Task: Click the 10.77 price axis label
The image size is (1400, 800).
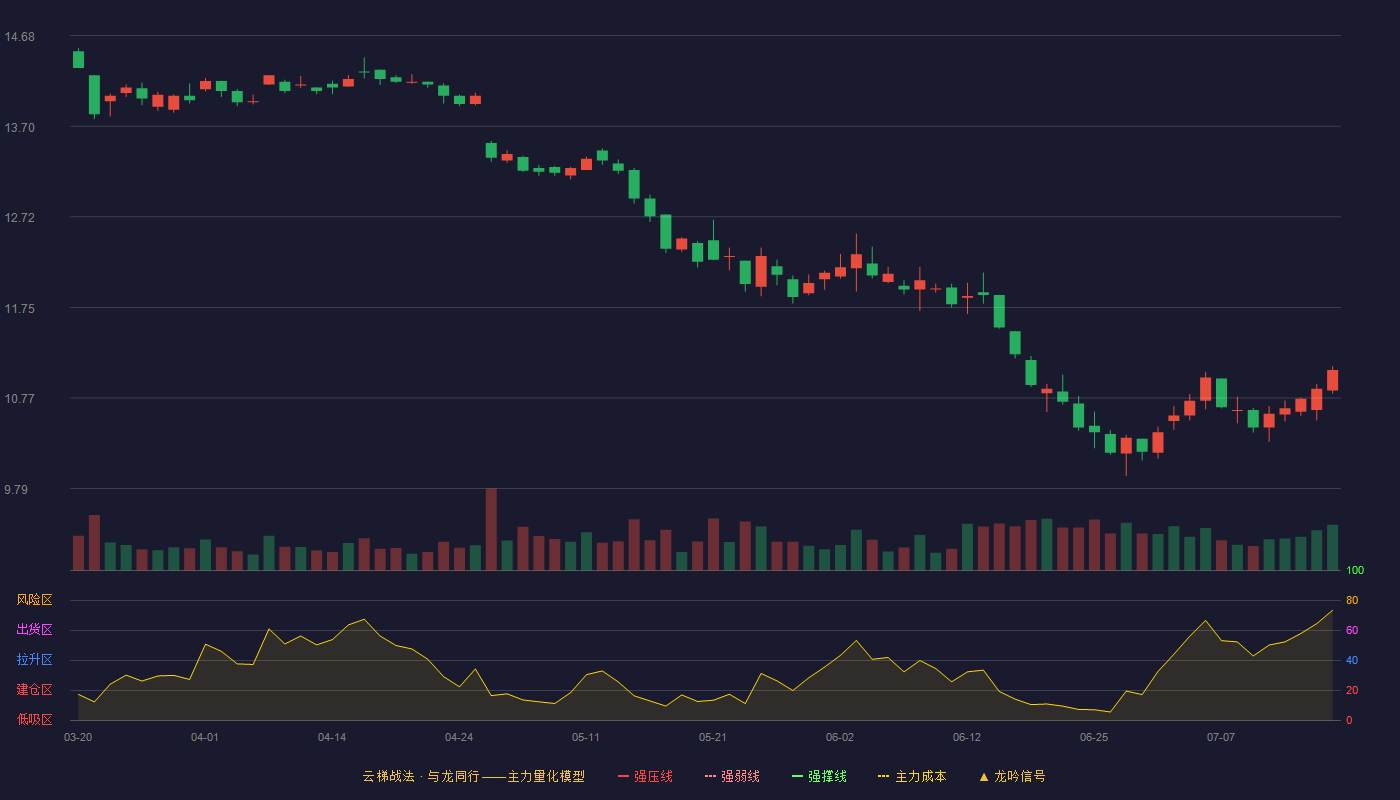Action: pos(19,399)
